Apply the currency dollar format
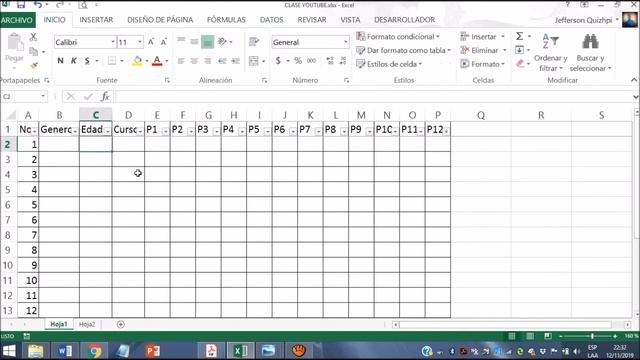The width and height of the screenshot is (640, 360). coord(278,61)
